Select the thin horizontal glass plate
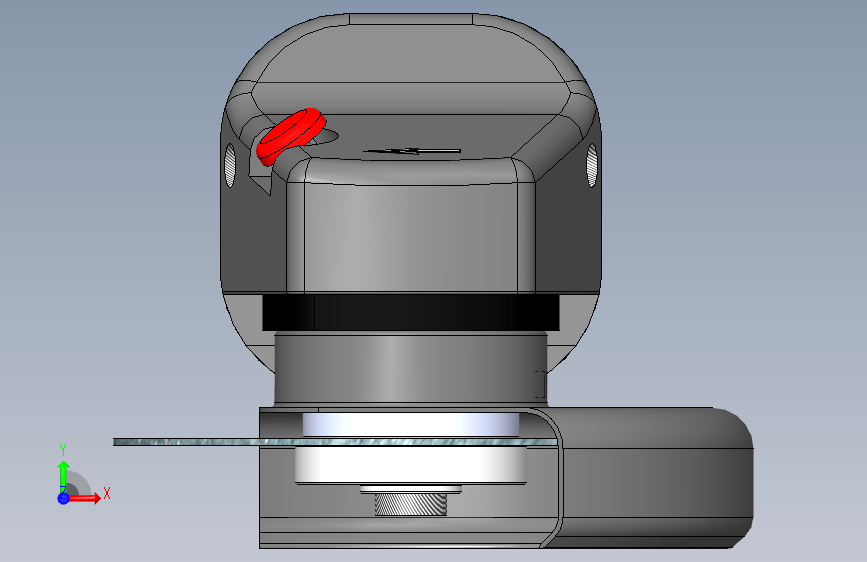 click(x=335, y=442)
